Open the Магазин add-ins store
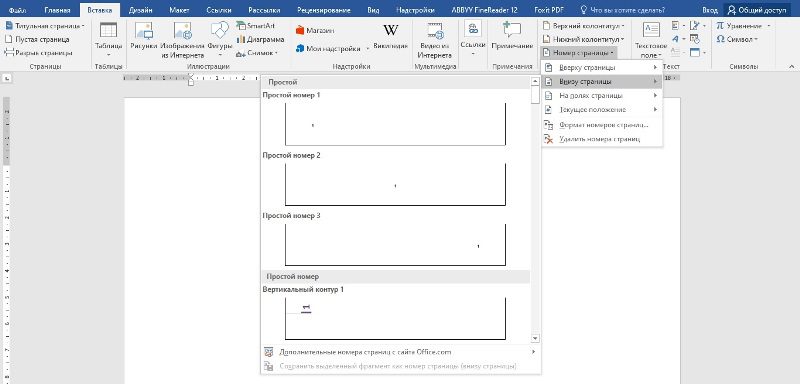Image resolution: width=800 pixels, height=384 pixels. (315, 31)
